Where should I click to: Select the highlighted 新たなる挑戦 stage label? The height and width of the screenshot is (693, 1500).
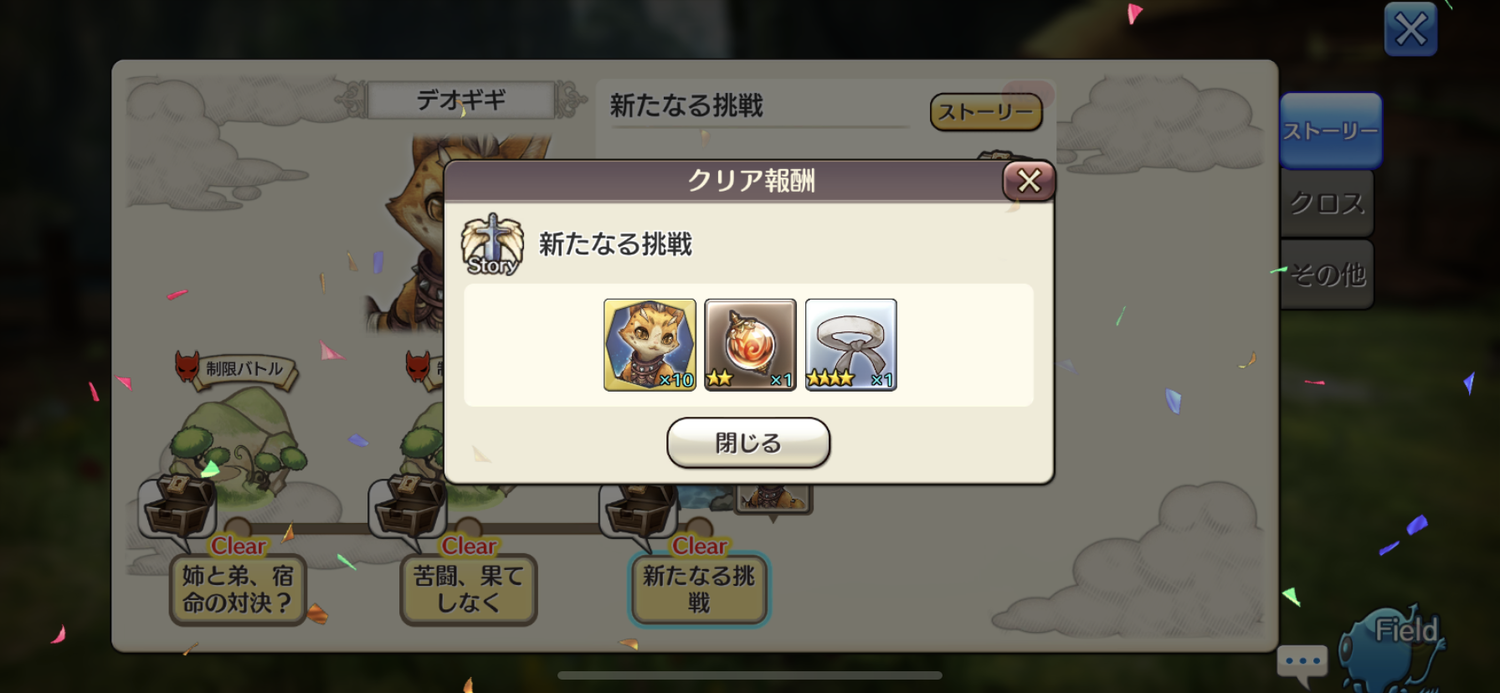[699, 590]
